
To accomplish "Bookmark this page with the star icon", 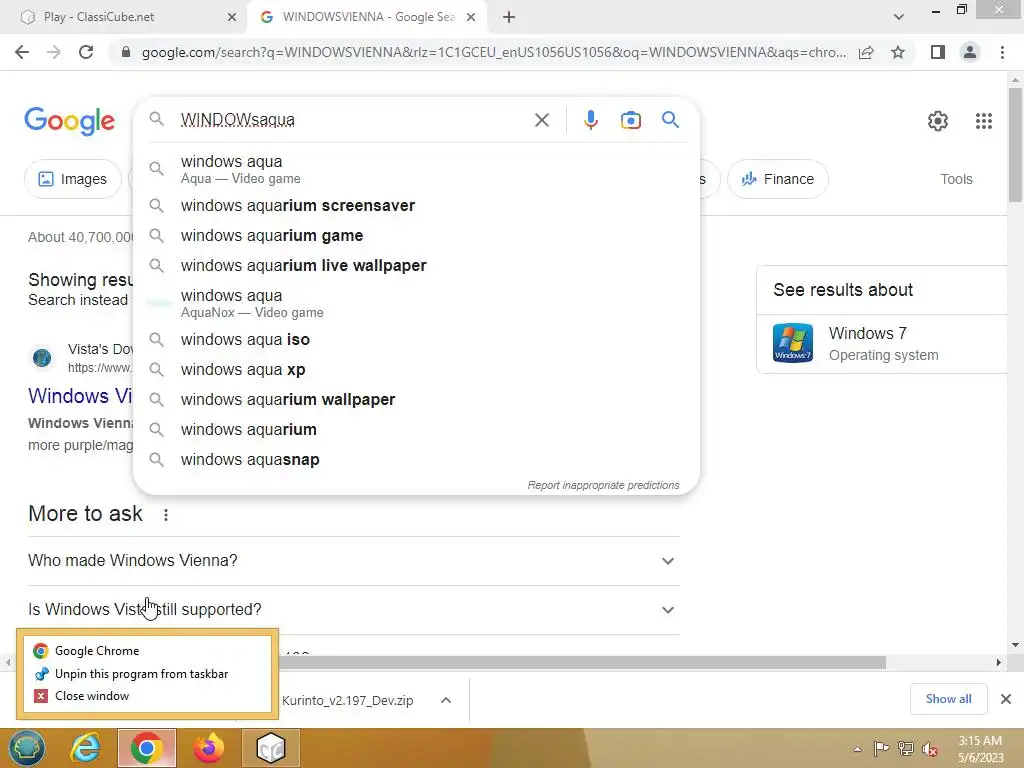I will (898, 52).
